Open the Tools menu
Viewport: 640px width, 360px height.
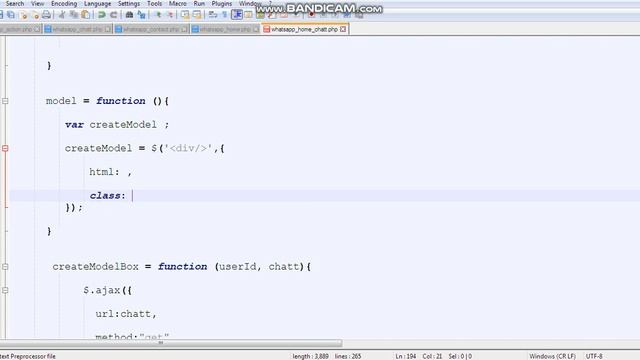[x=154, y=4]
